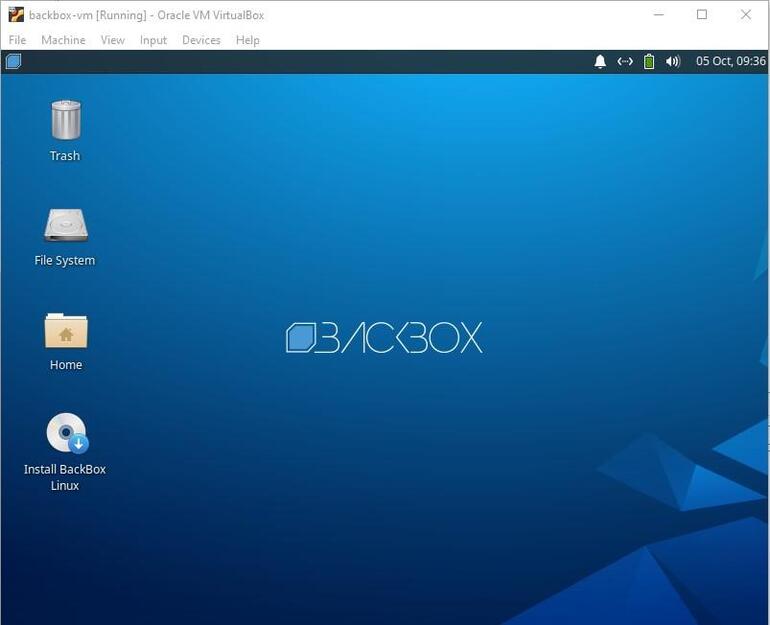770x625 pixels.
Task: Open the Input menu
Action: point(153,40)
